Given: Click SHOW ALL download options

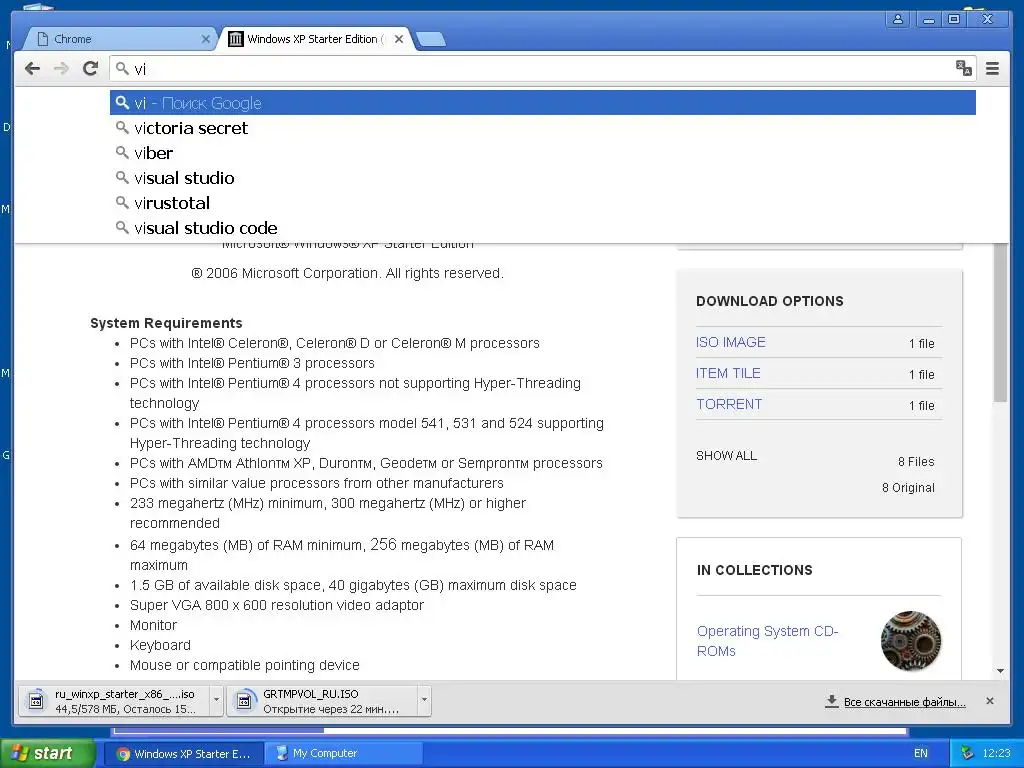Looking at the screenshot, I should pos(726,456).
